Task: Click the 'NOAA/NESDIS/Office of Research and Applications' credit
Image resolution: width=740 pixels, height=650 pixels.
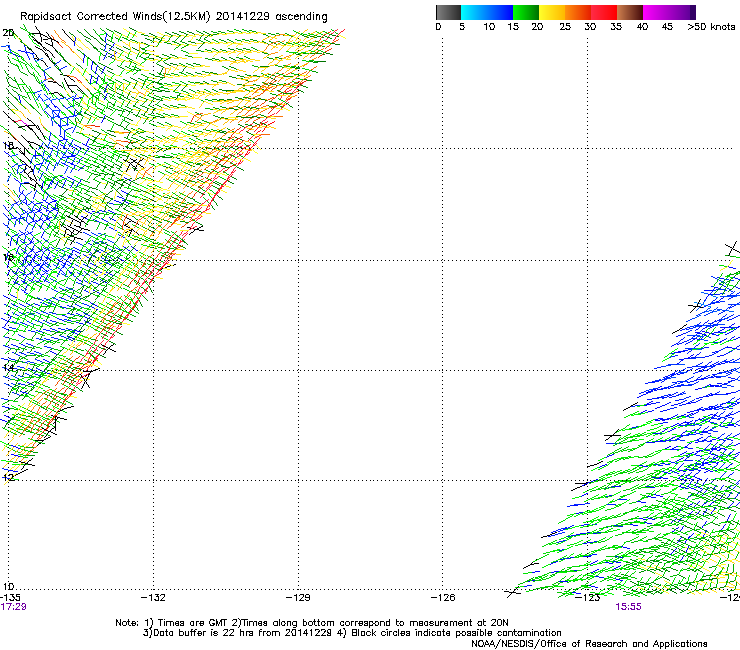Action: tap(589, 644)
